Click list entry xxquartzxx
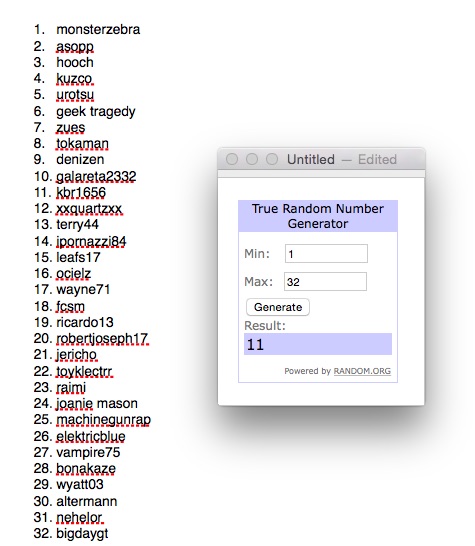Screen dimensions: 475x546 click(x=89, y=209)
